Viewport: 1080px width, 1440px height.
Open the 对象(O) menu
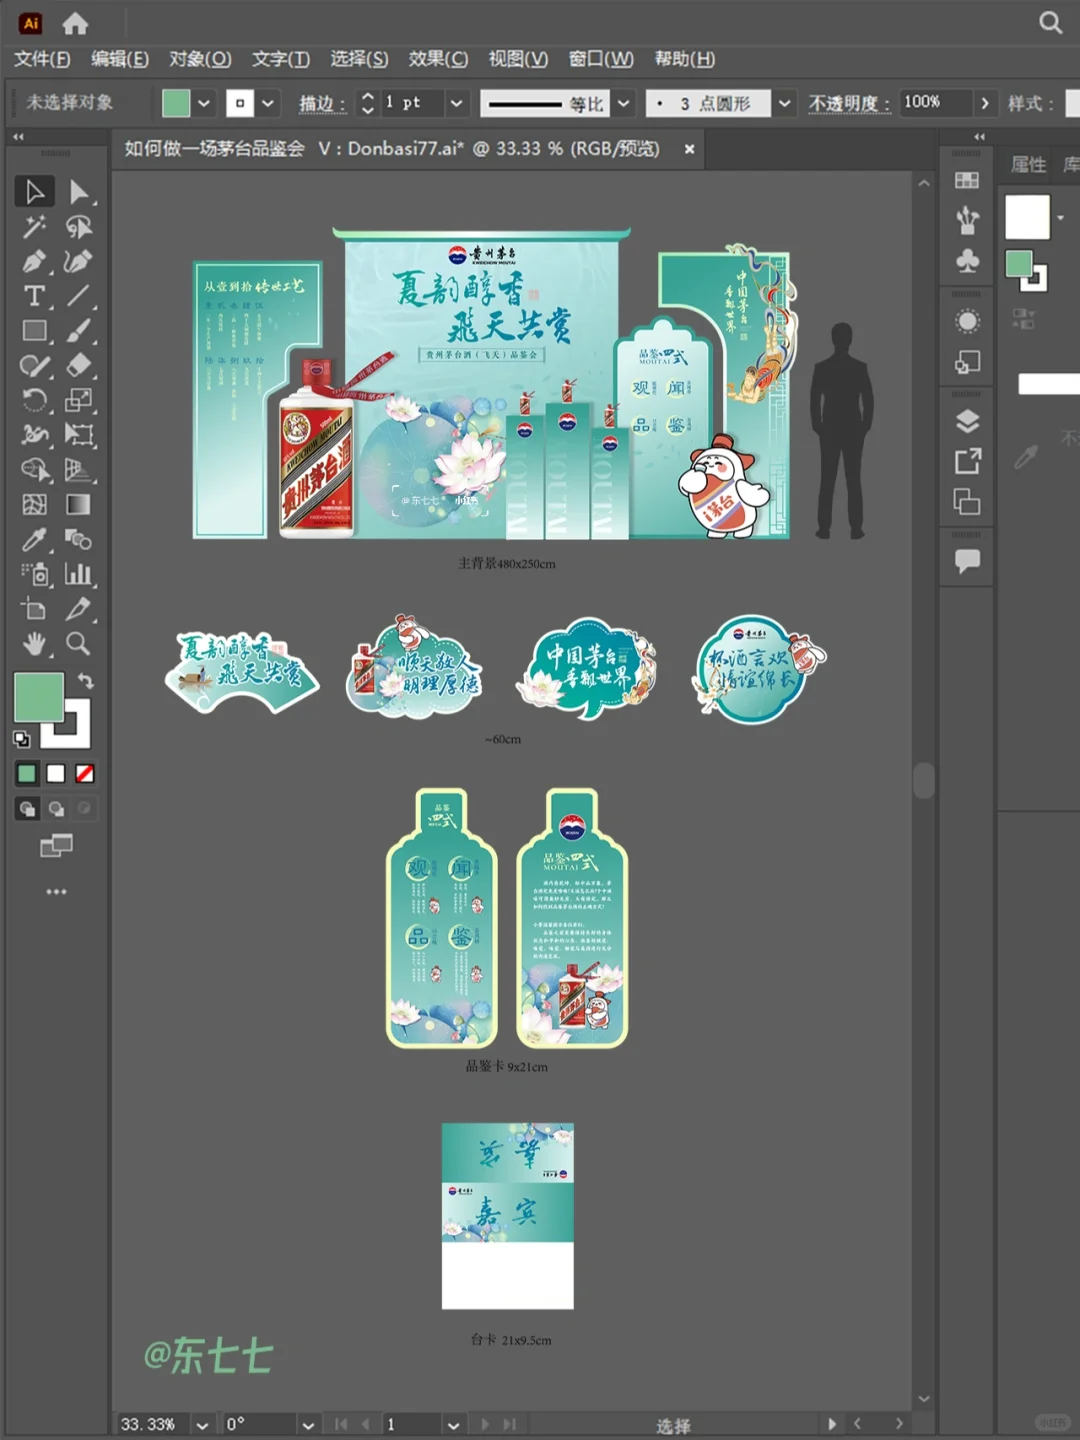[200, 59]
